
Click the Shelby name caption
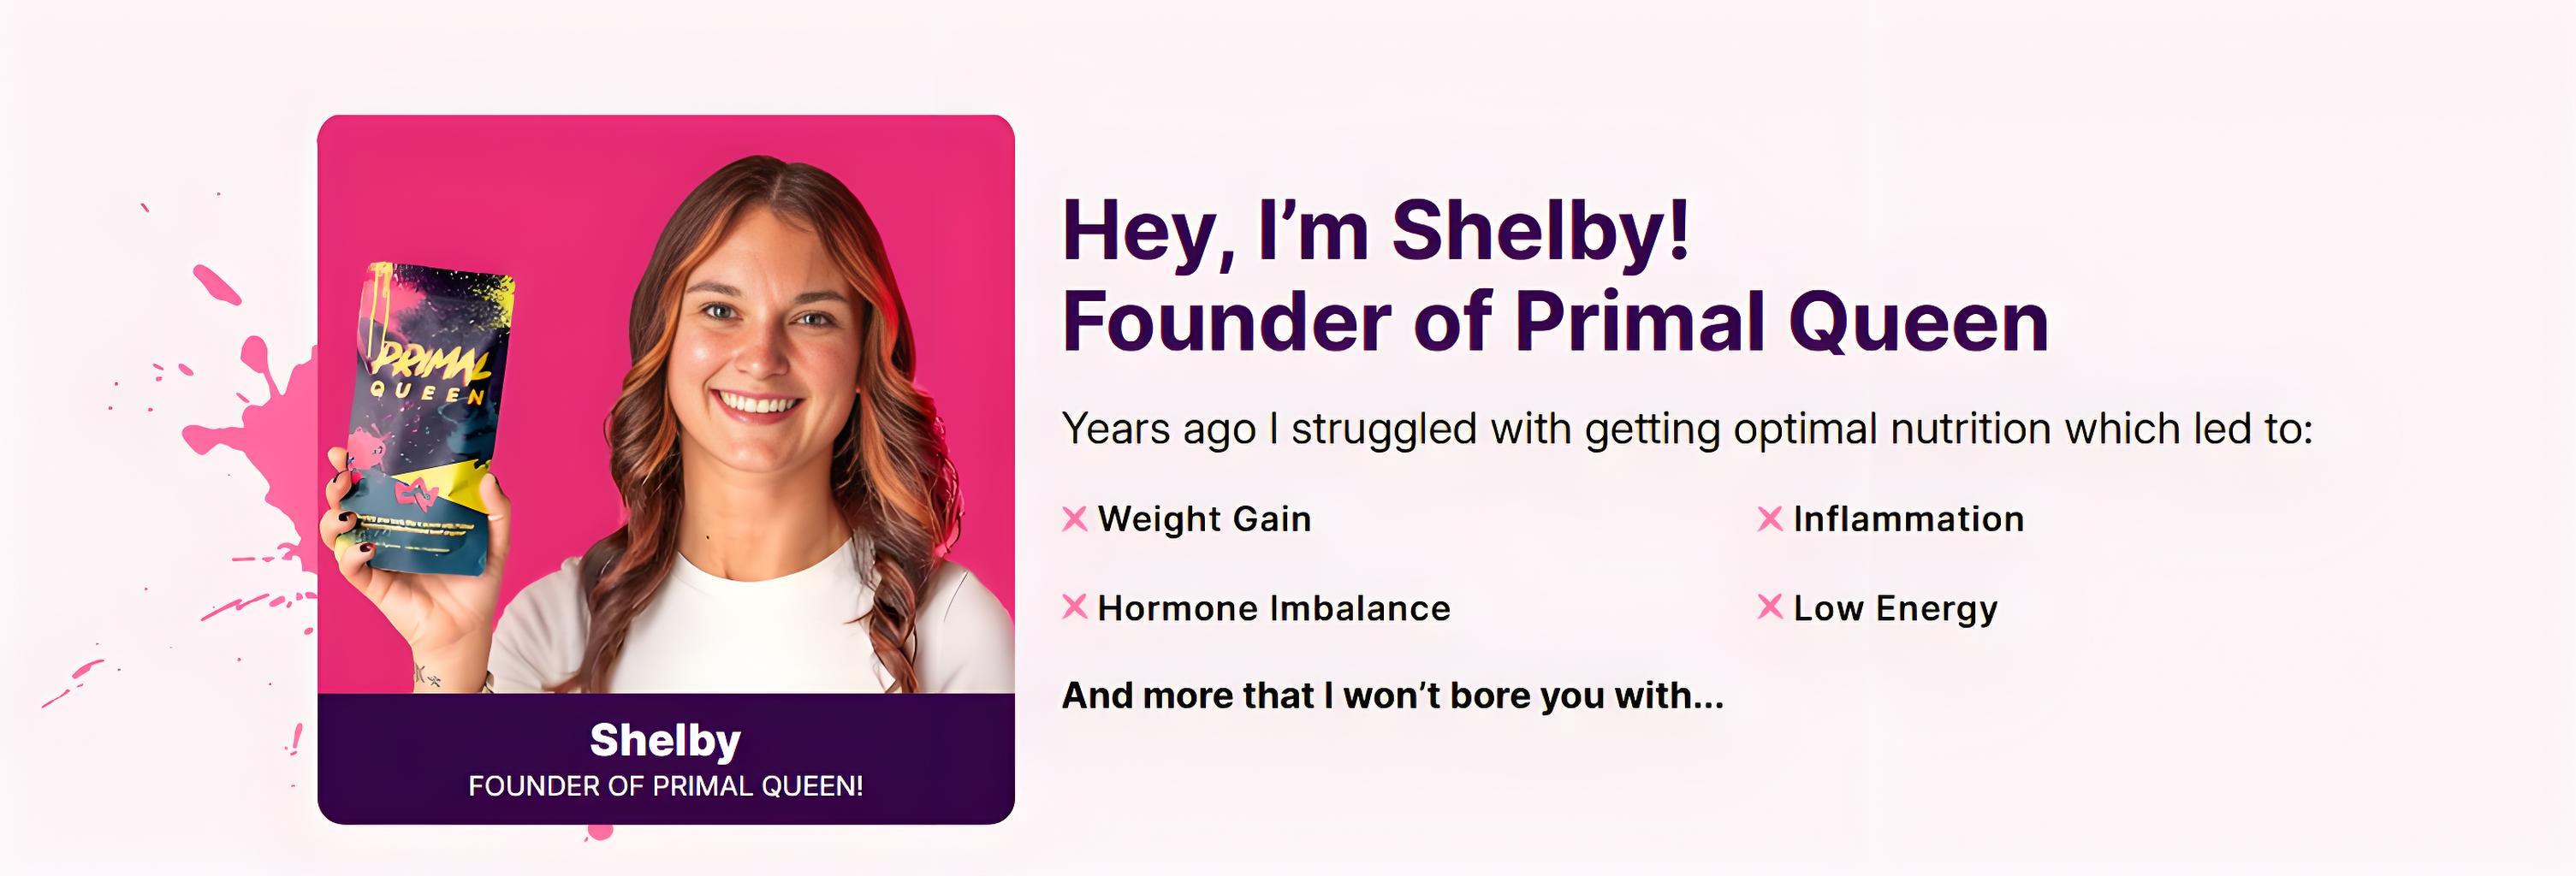[665, 741]
